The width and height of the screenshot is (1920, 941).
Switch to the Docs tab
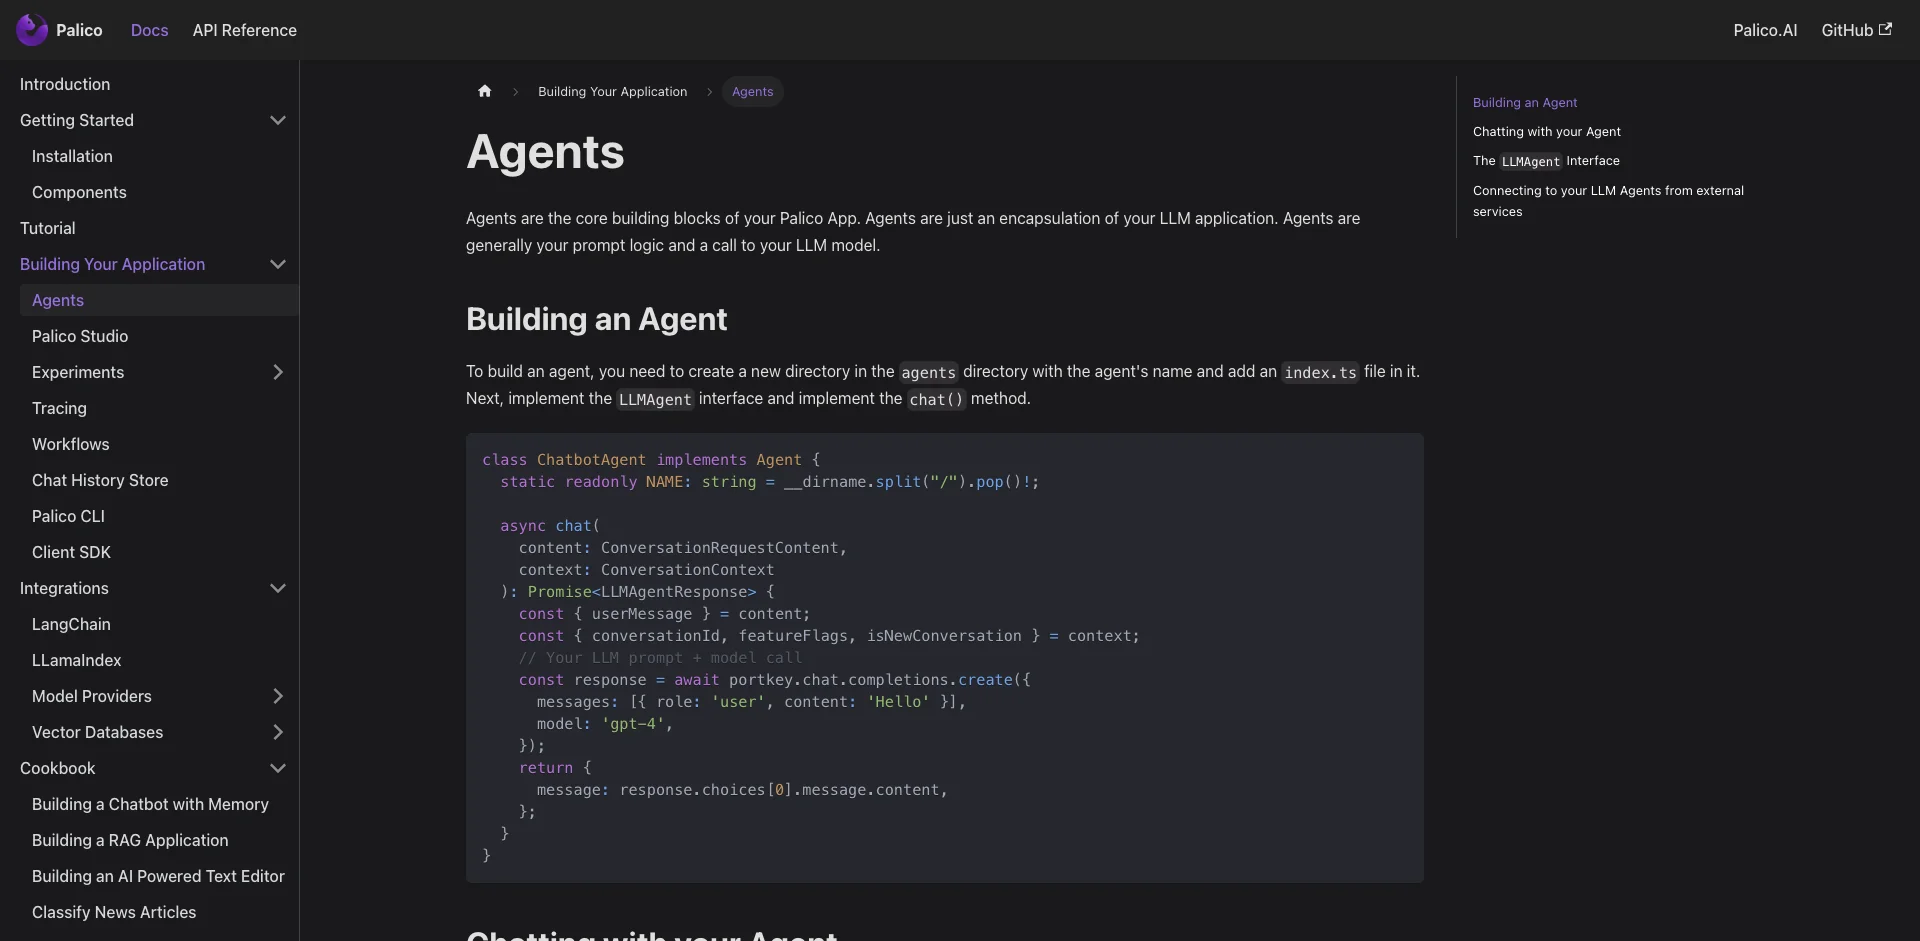coord(149,30)
